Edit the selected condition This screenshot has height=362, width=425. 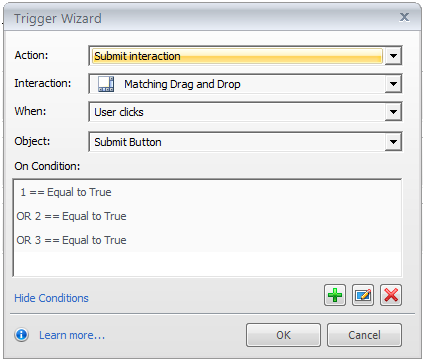click(363, 295)
